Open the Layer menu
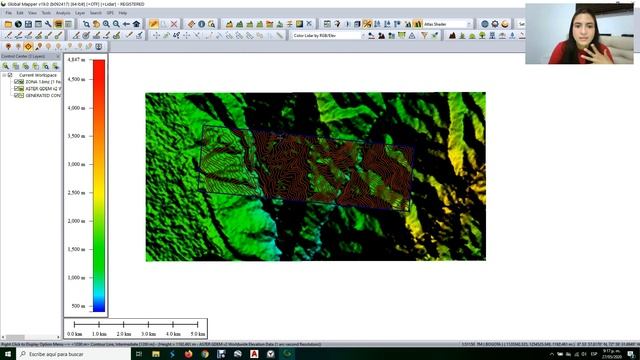 [x=80, y=13]
